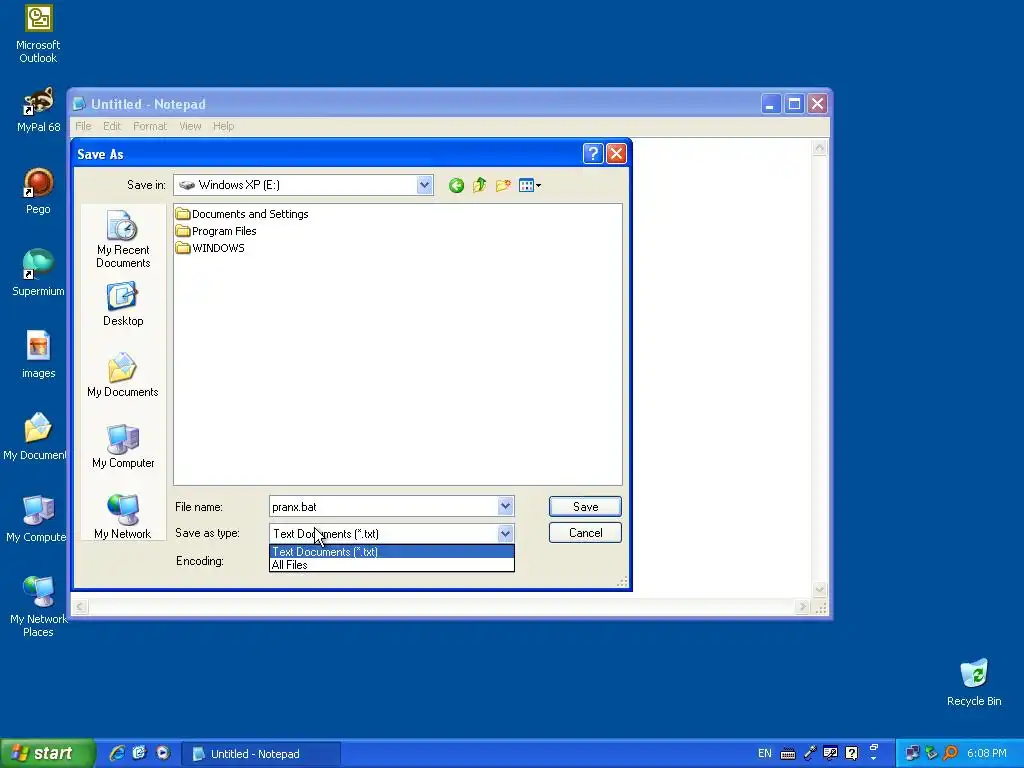Click the Save As help button
1024x768 pixels.
tap(592, 153)
